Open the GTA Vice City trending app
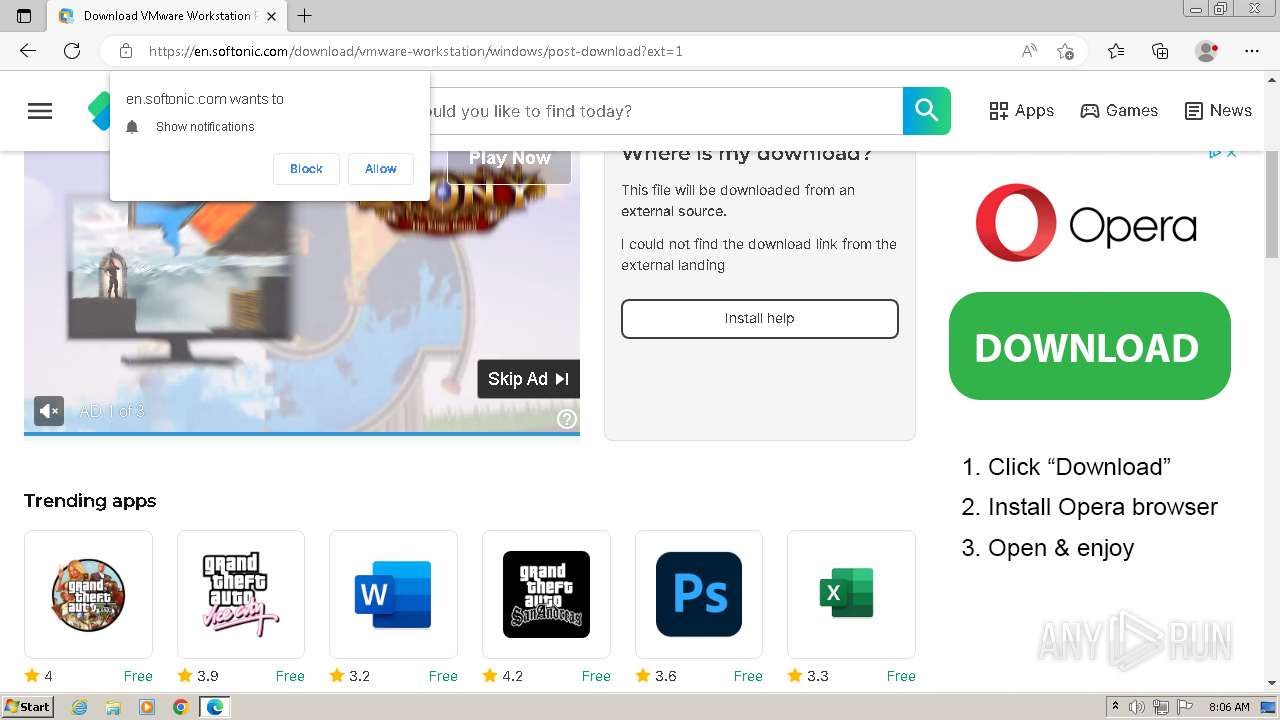1280x720 pixels. [x=241, y=594]
